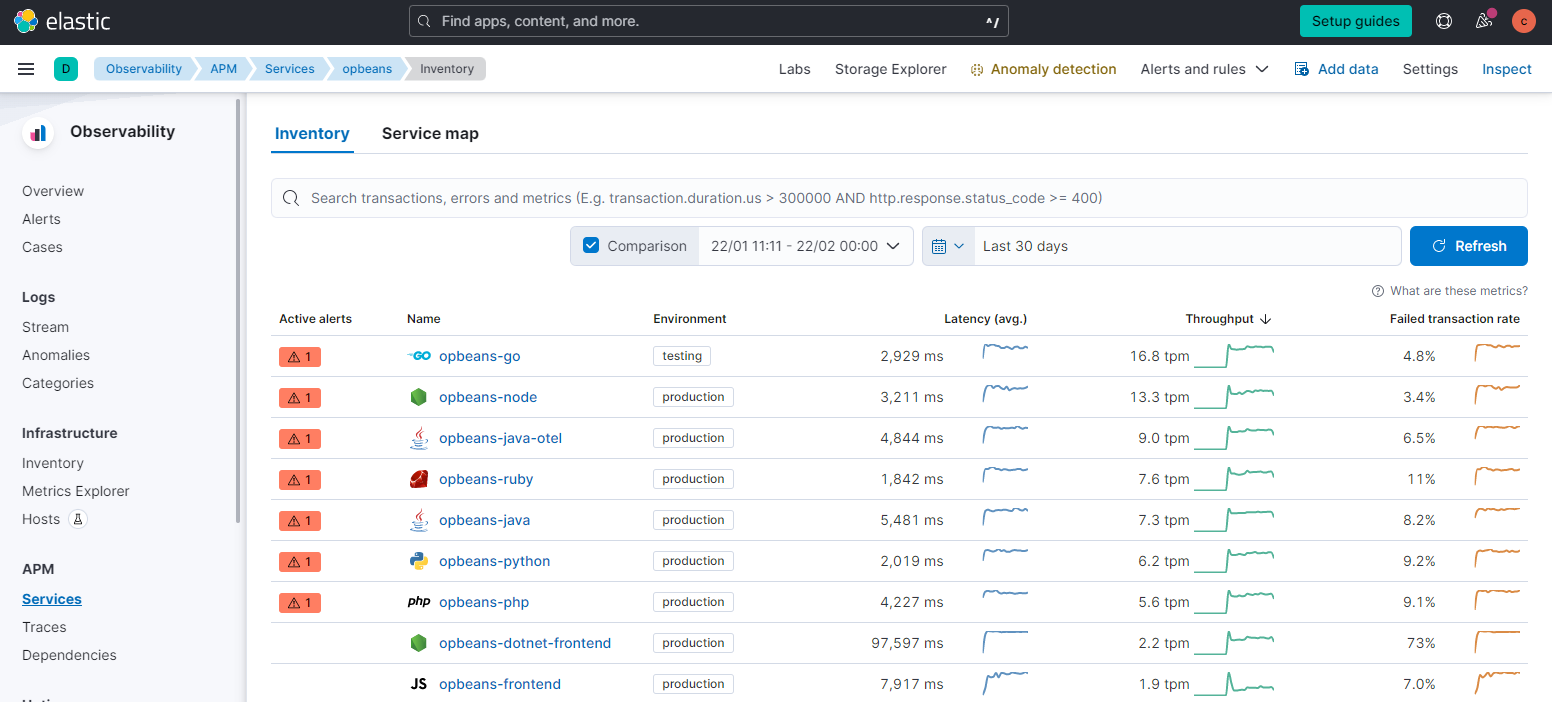Click the Inspect link
Viewport: 1552px width, 702px height.
[1507, 69]
